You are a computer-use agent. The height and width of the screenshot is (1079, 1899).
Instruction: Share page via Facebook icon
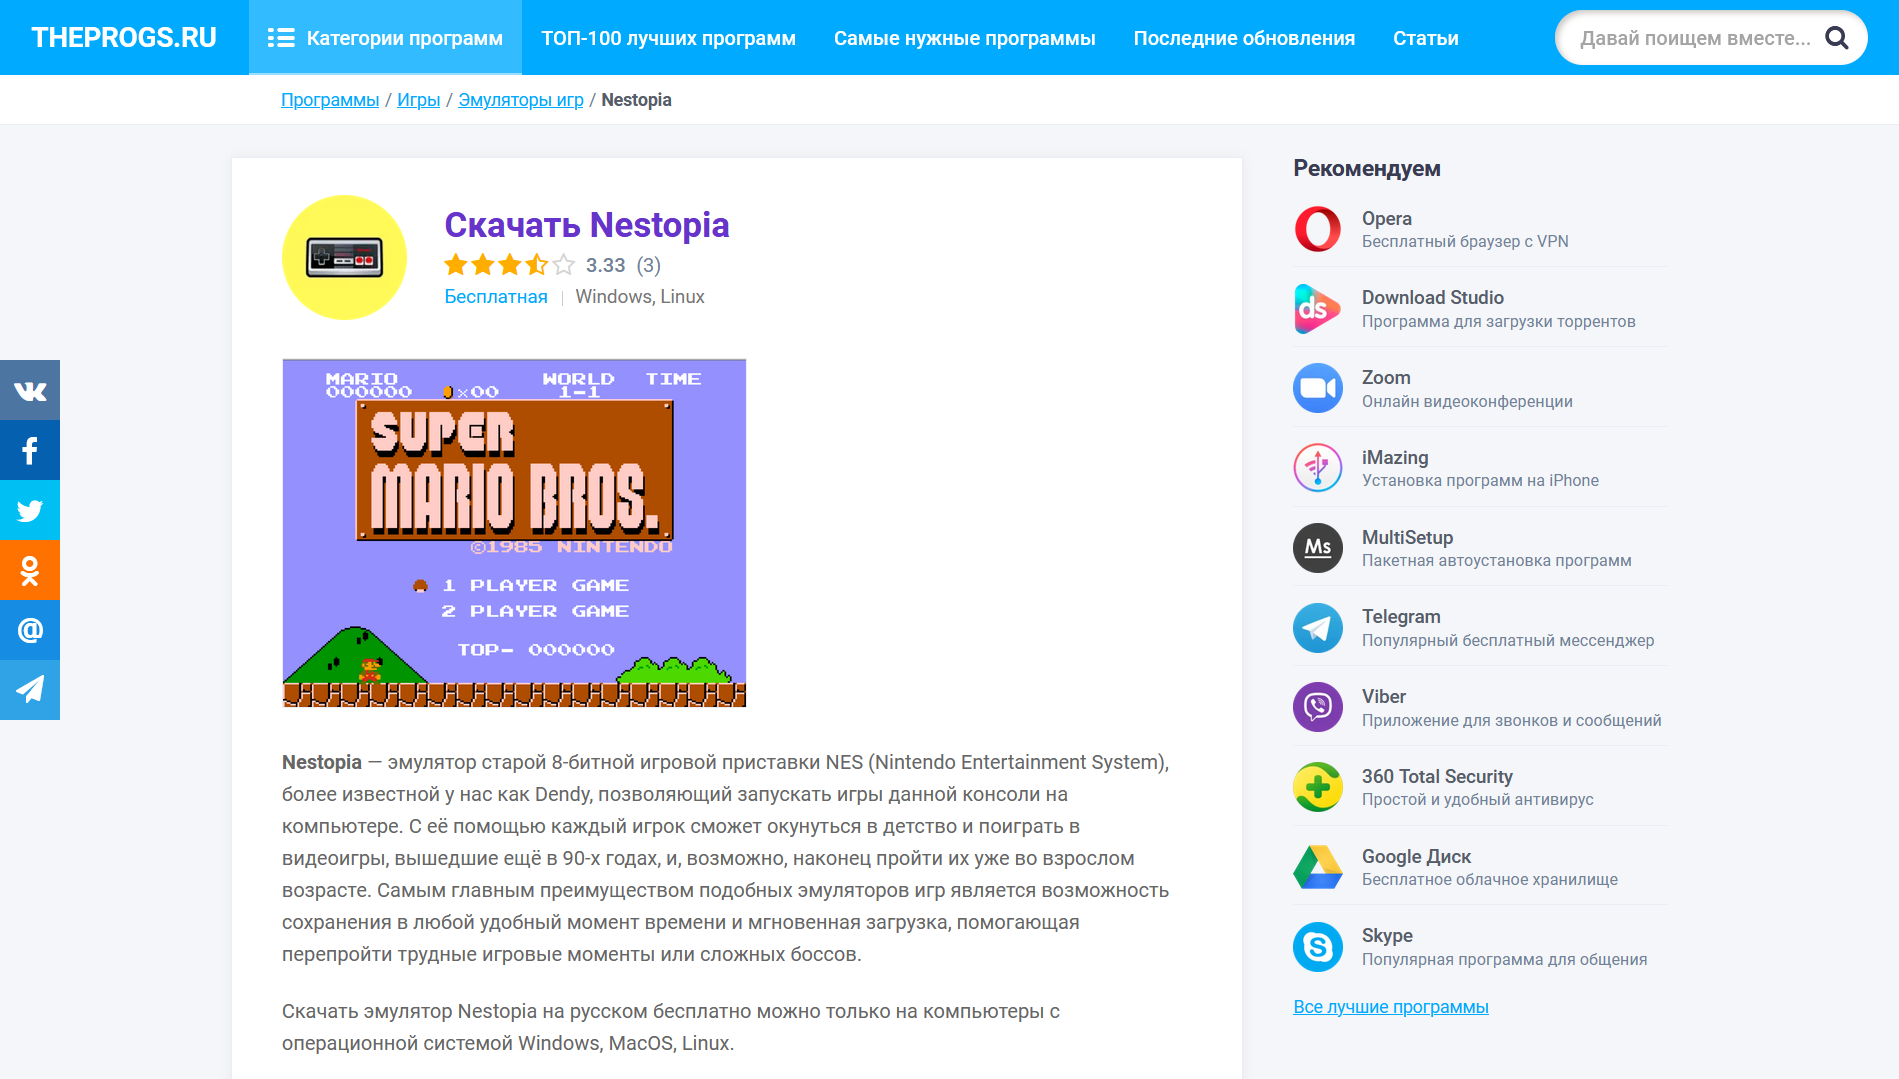coord(30,450)
